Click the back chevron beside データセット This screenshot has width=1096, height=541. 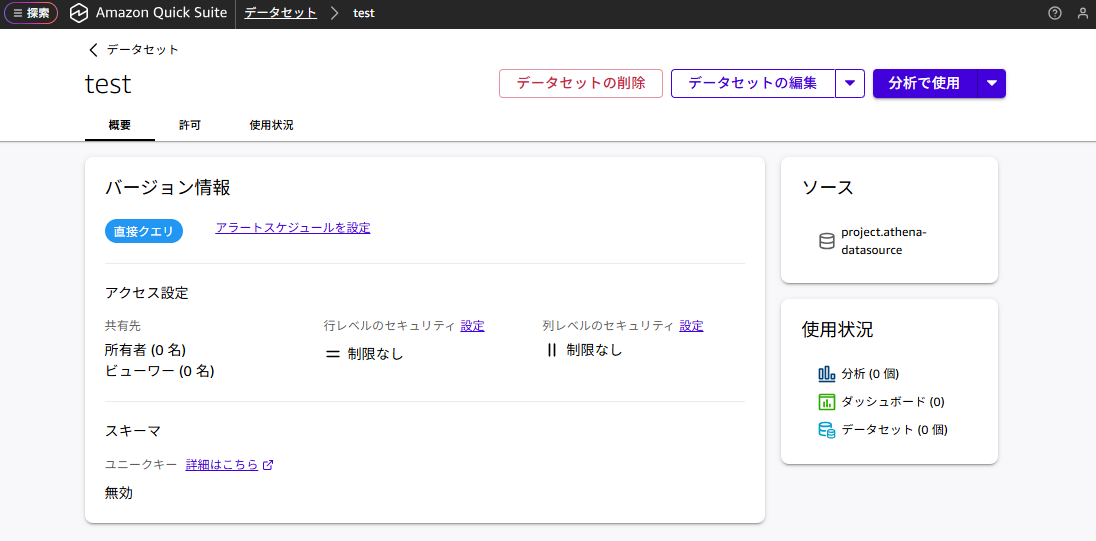94,50
